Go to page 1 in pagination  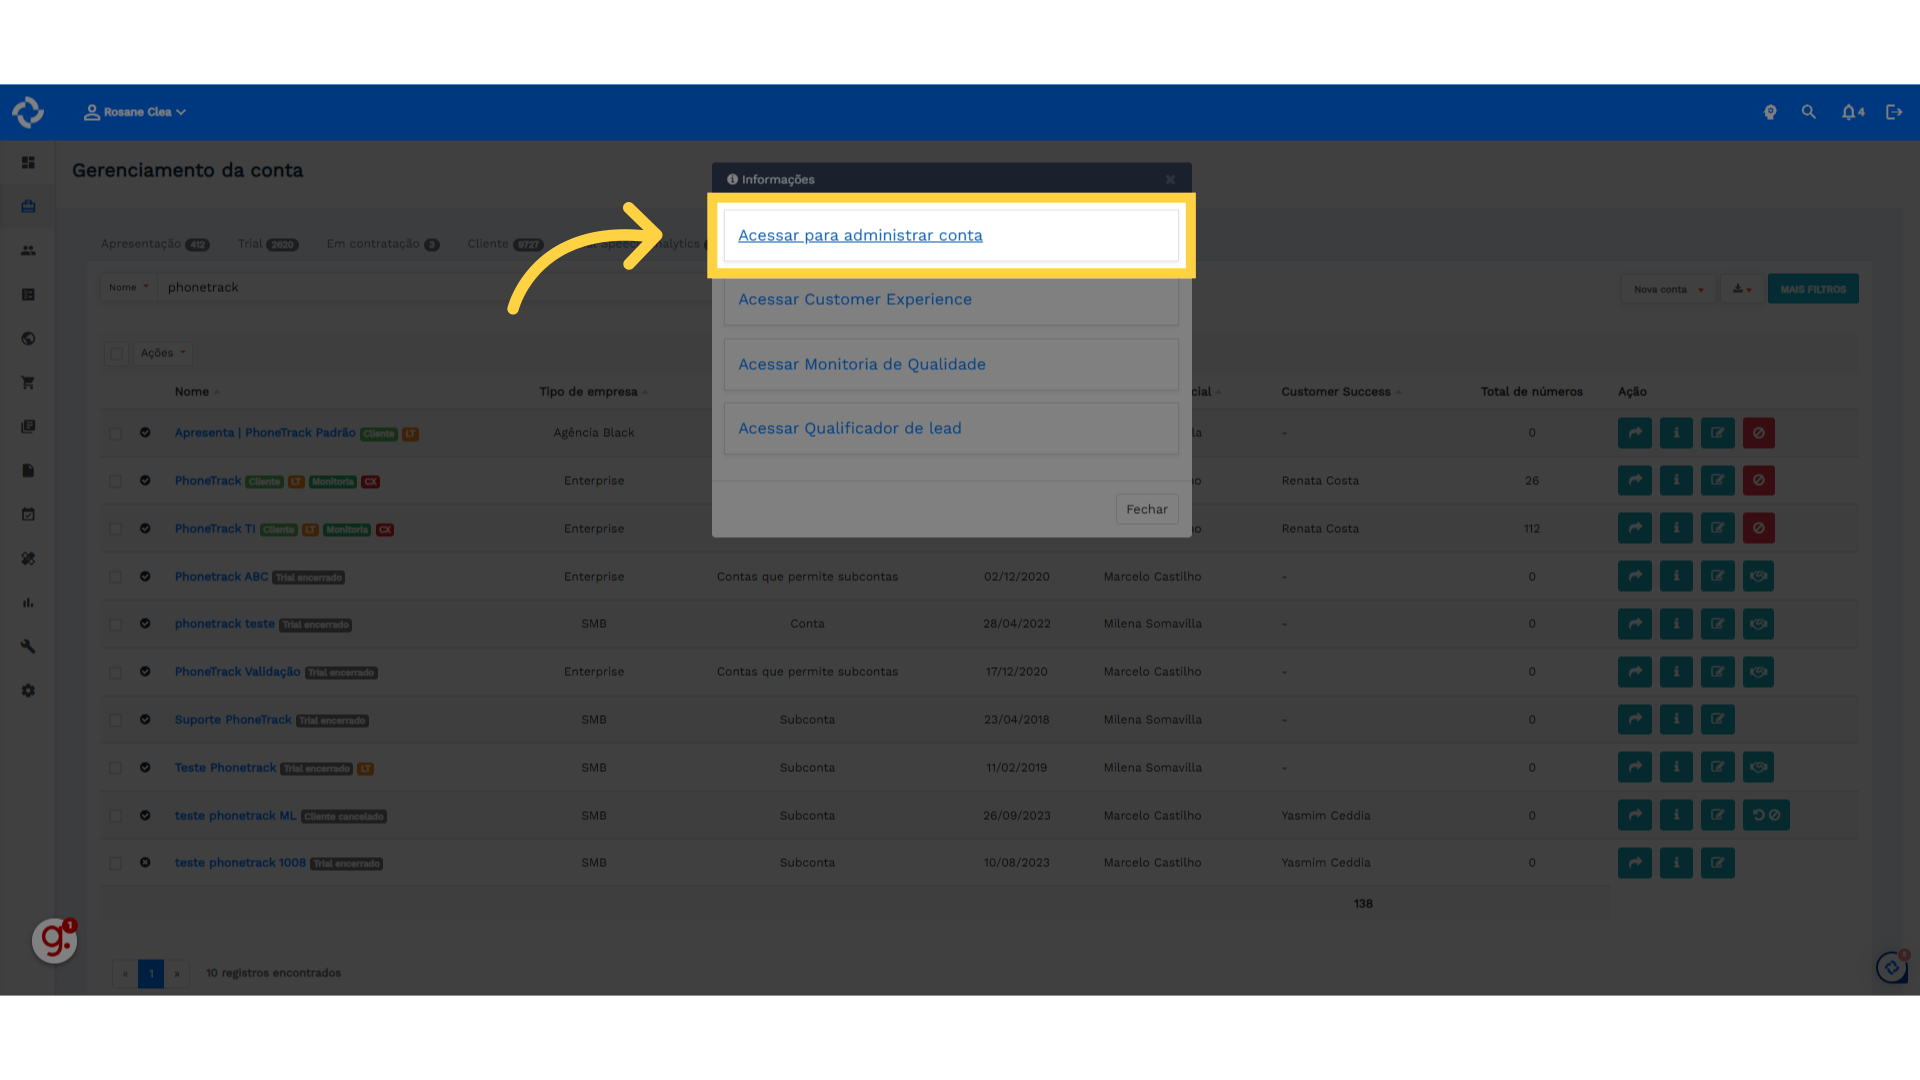click(x=151, y=974)
